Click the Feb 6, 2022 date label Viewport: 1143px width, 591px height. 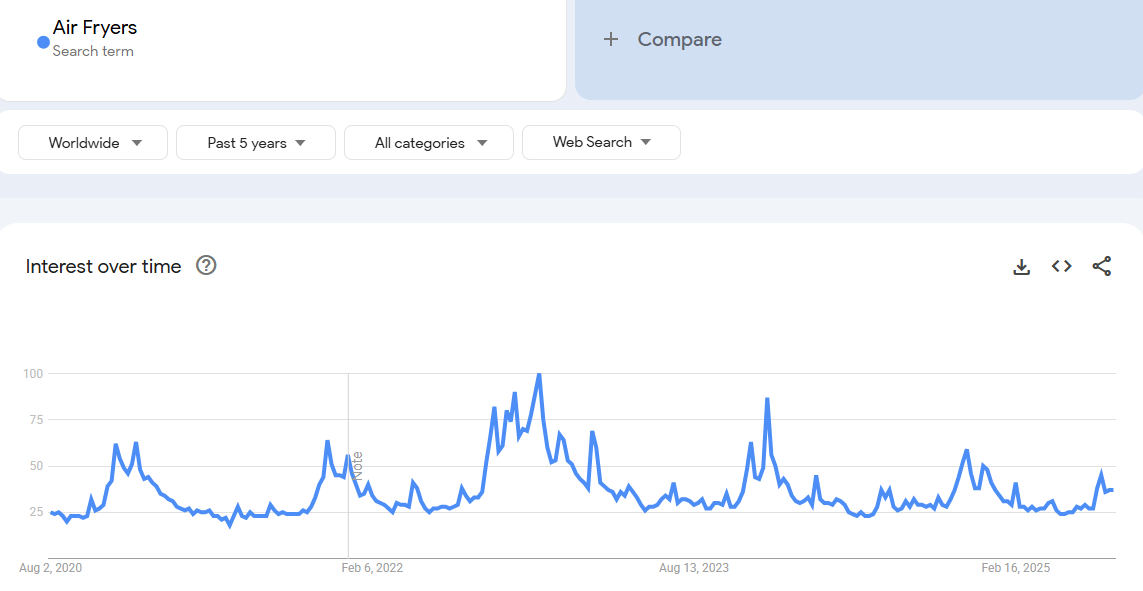372,568
